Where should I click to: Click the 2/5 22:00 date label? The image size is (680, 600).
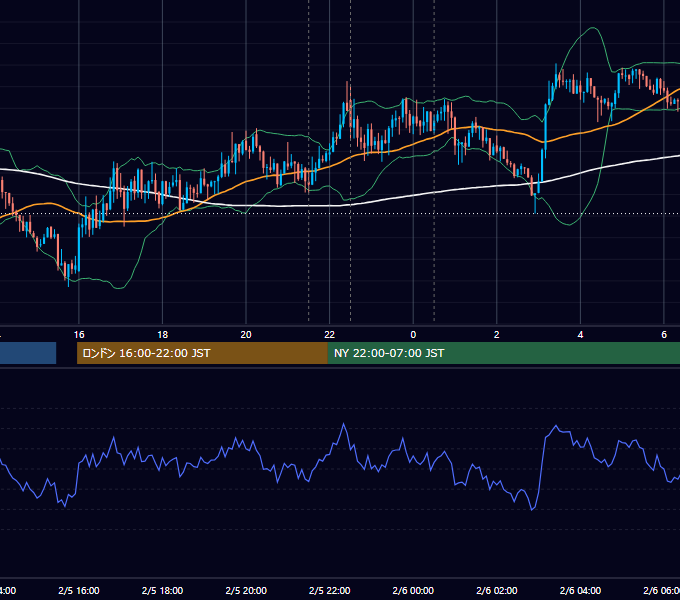[x=330, y=590]
